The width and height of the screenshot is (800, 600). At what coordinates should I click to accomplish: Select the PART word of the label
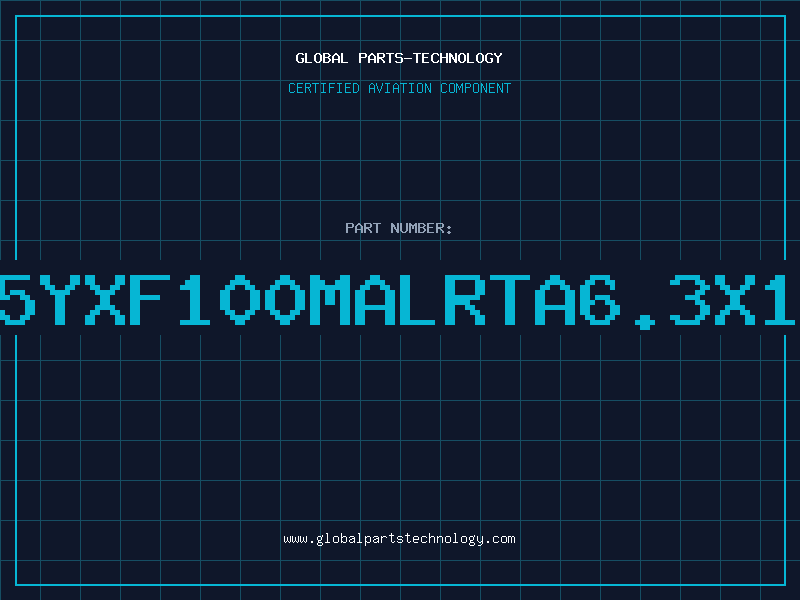(x=363, y=228)
